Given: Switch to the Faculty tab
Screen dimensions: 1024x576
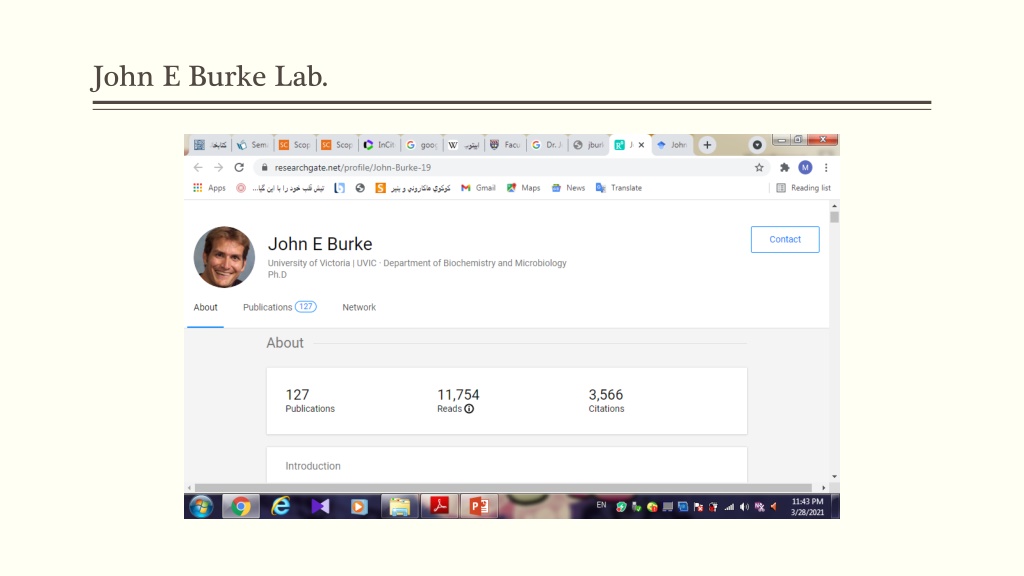Looking at the screenshot, I should click(505, 145).
